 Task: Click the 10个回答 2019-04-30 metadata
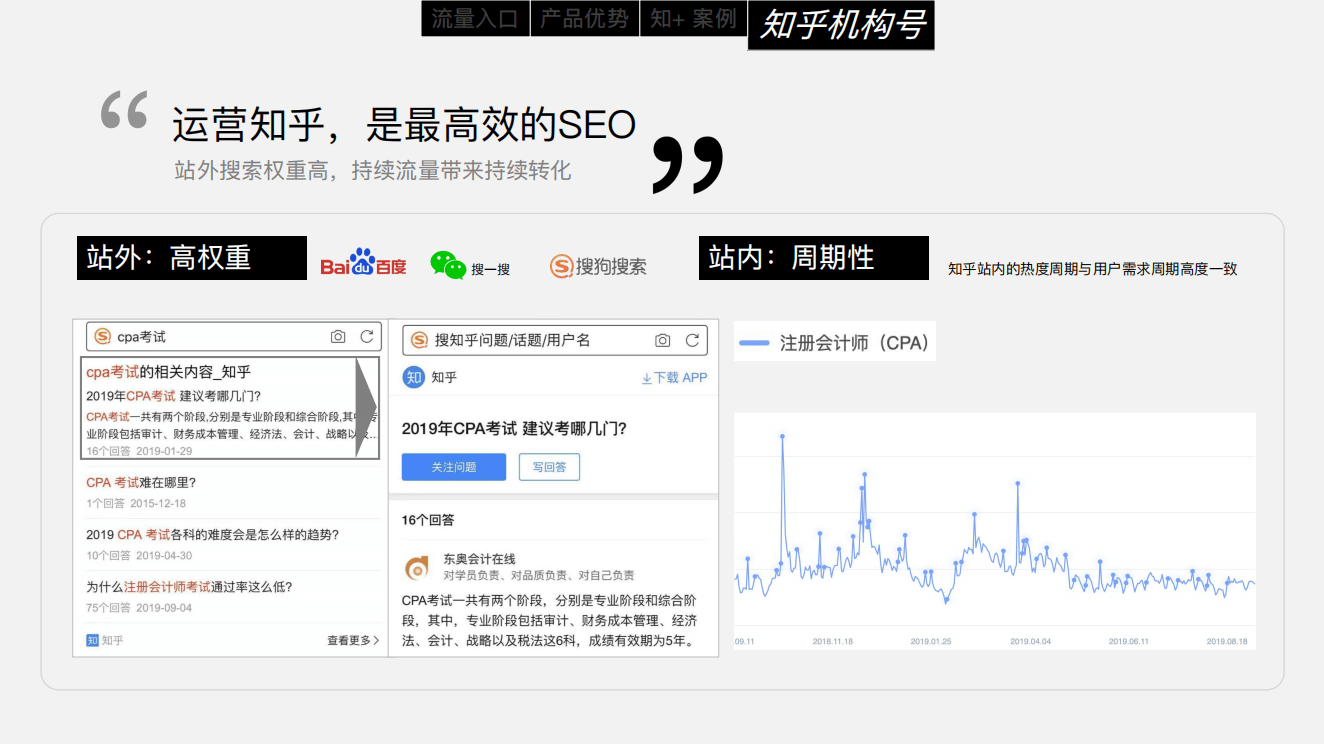click(139, 556)
